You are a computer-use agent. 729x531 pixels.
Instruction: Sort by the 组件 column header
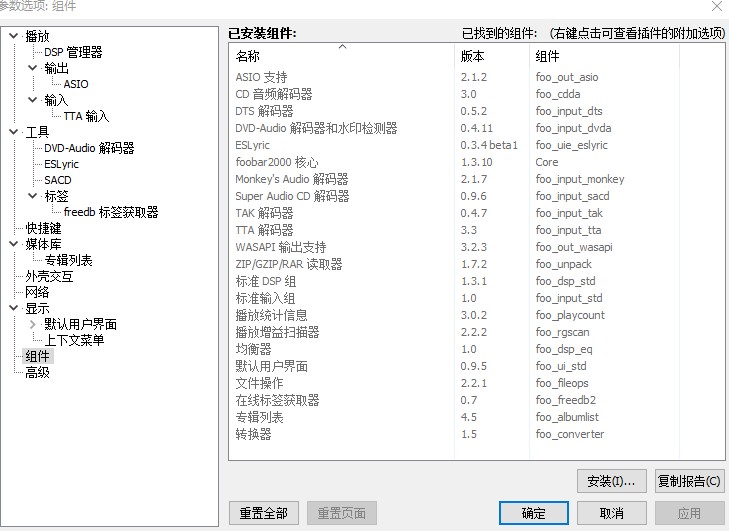604,56
